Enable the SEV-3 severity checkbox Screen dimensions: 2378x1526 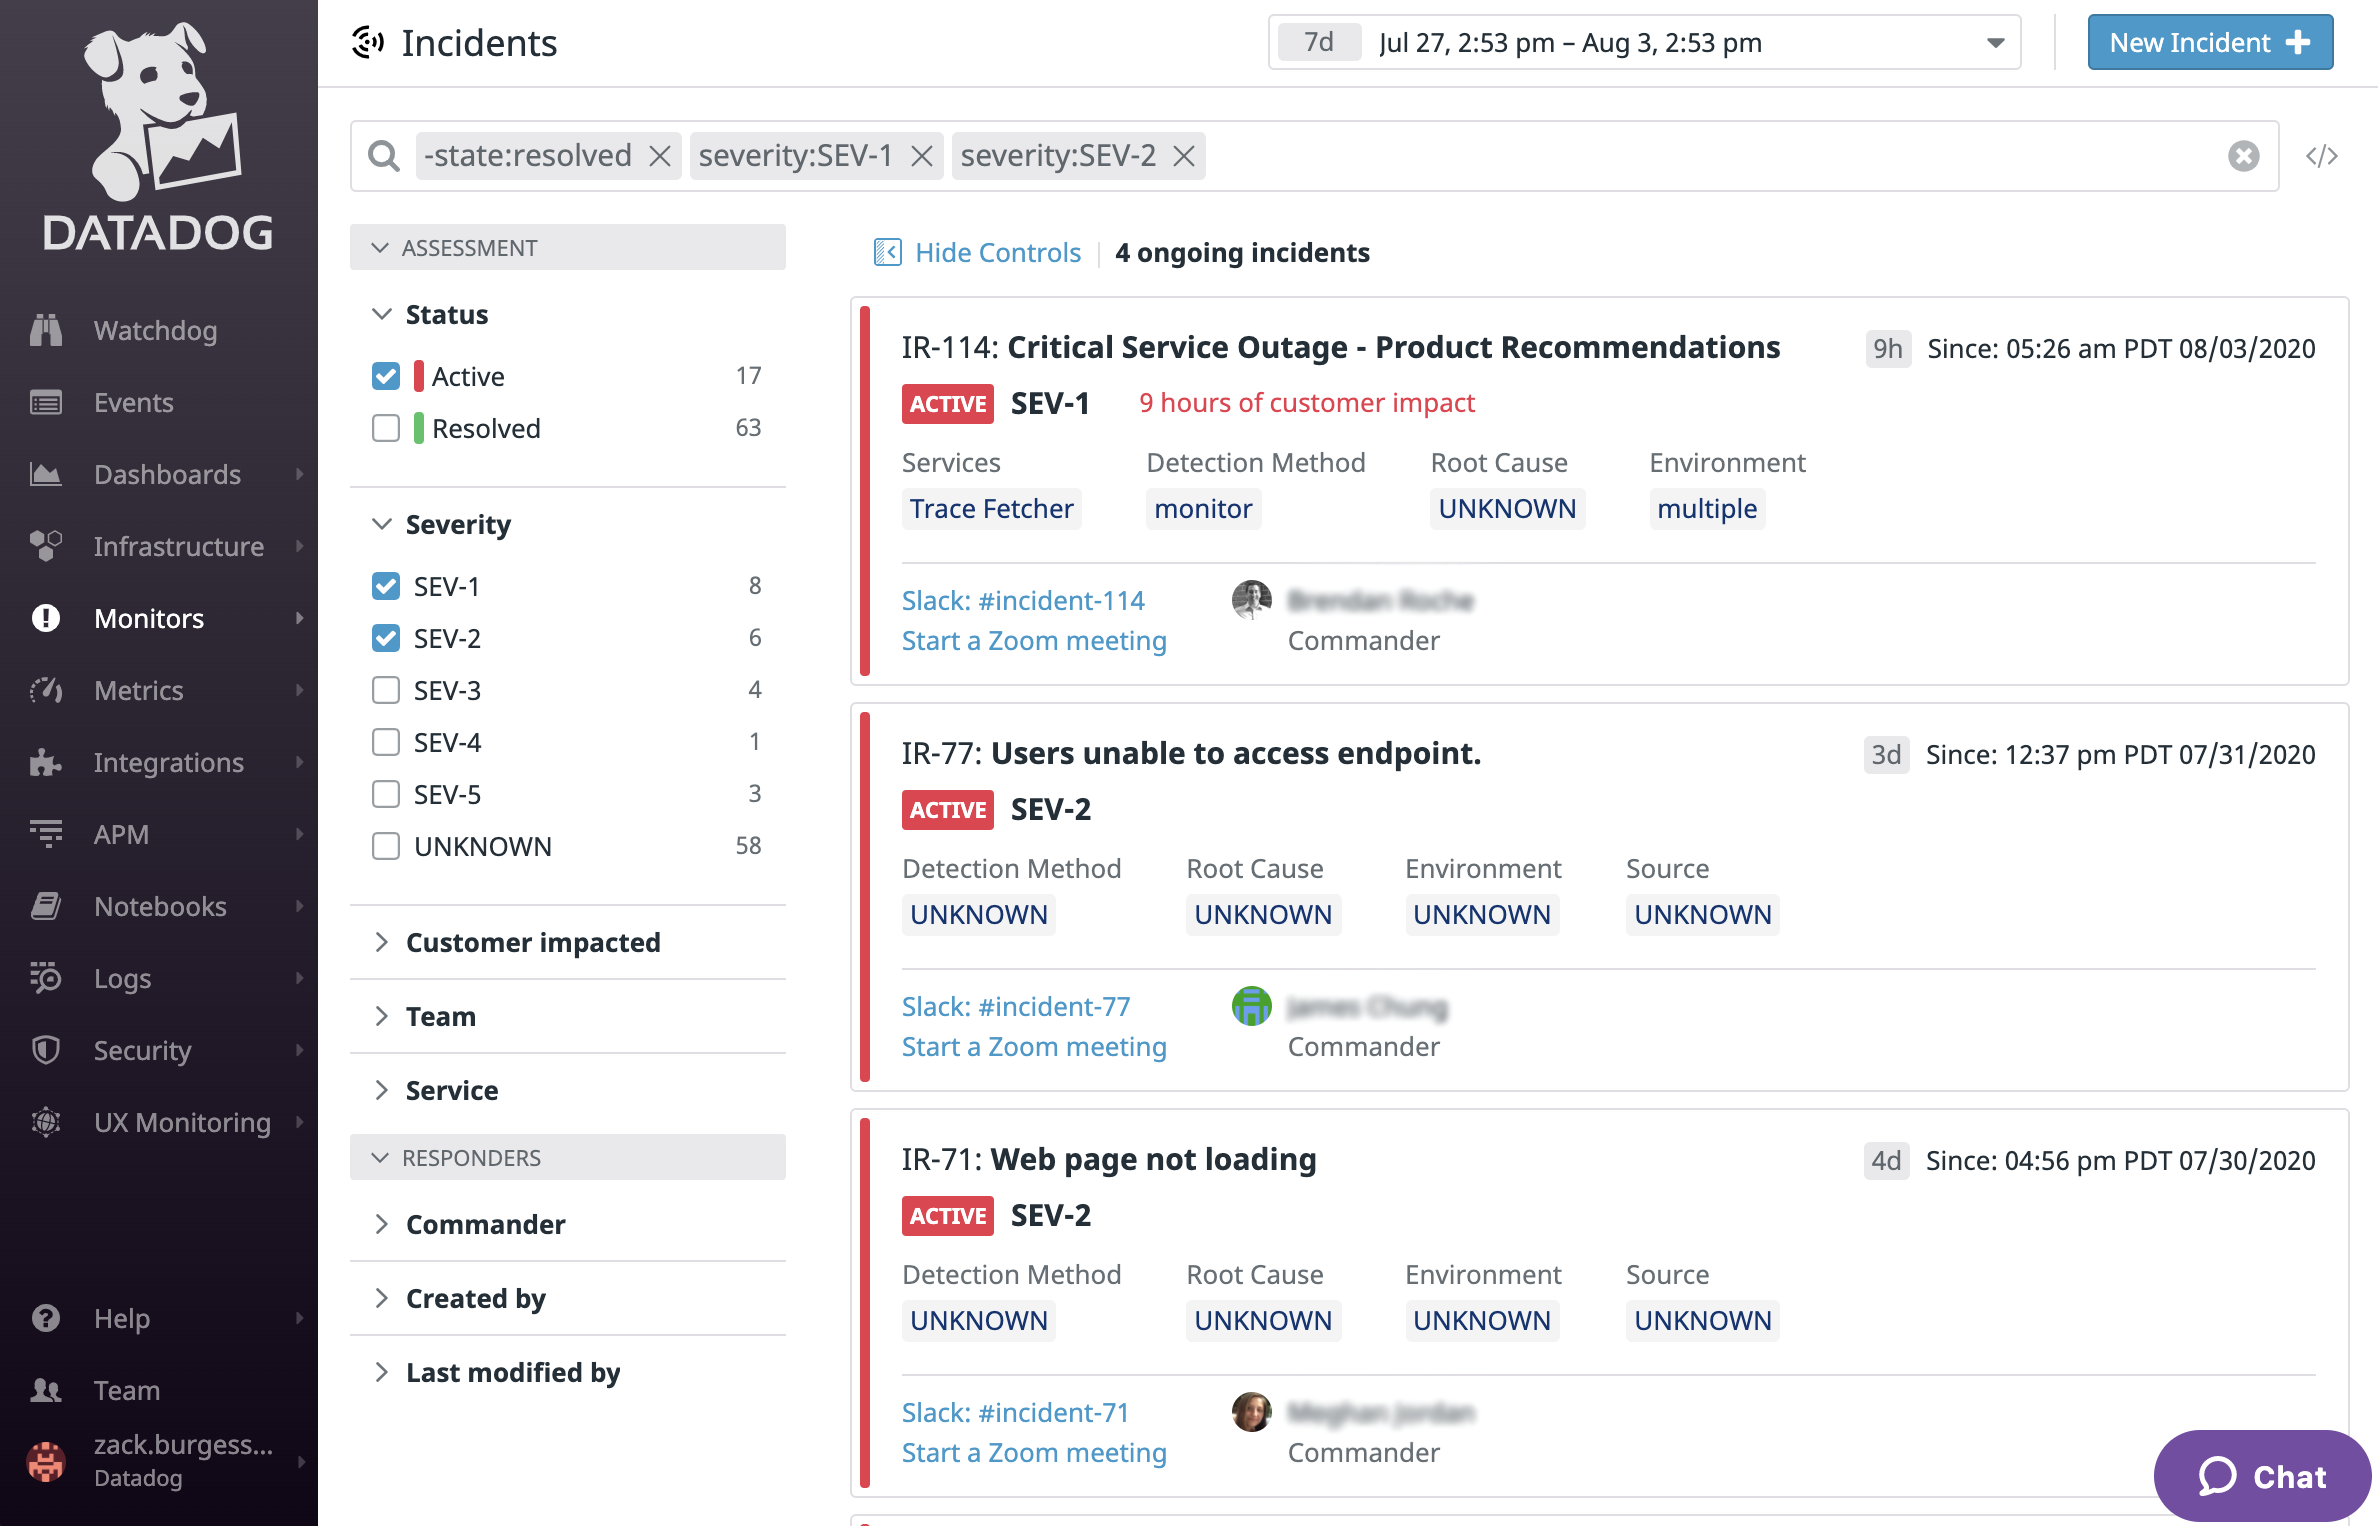pos(386,690)
